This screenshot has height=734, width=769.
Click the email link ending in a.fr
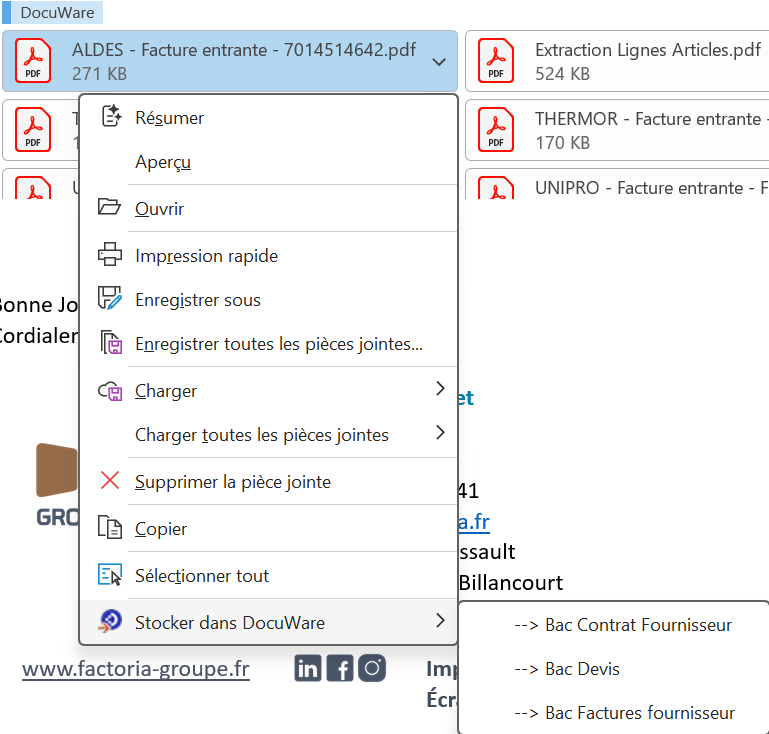474,522
